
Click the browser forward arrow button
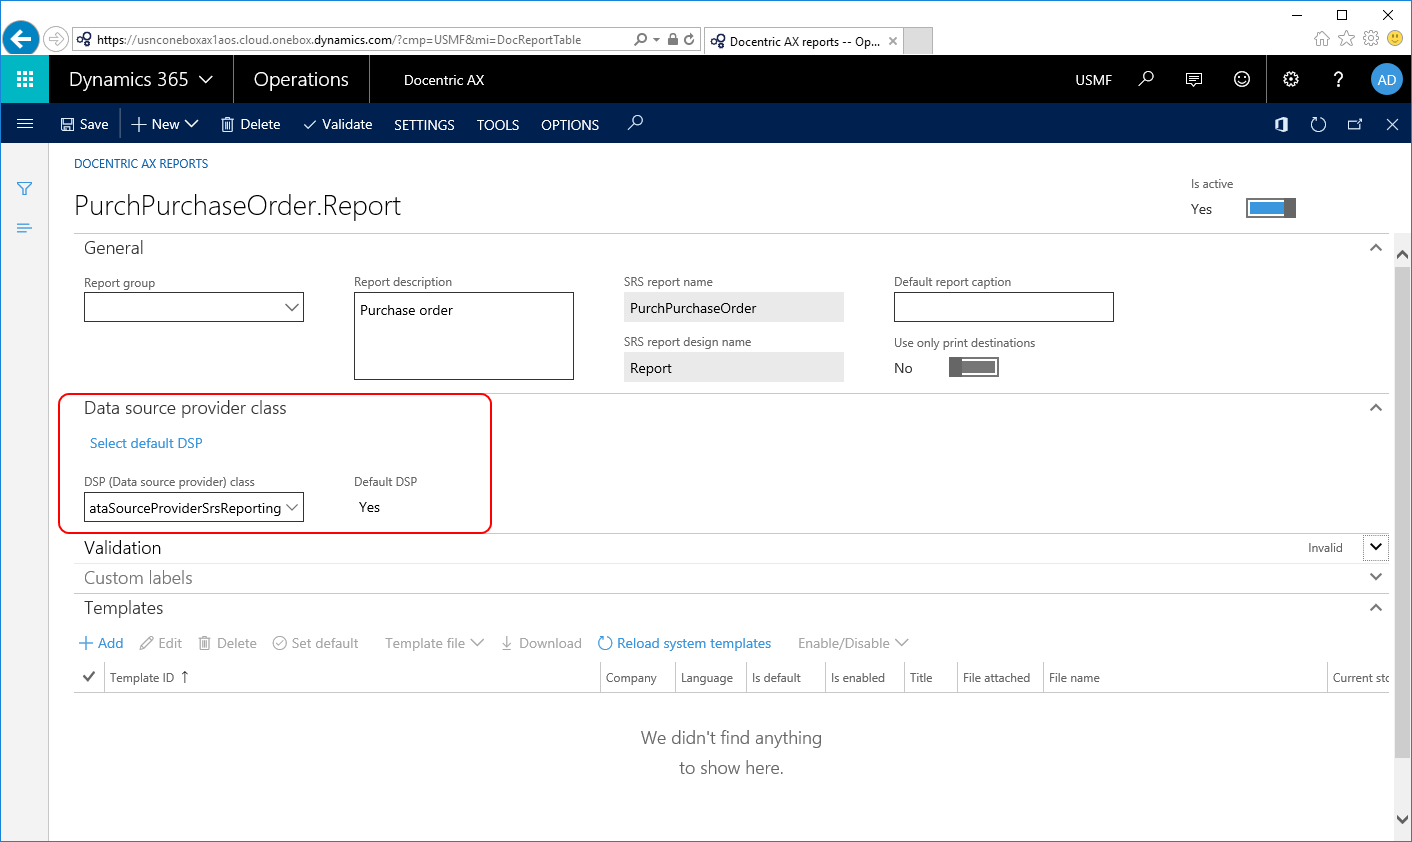56,39
